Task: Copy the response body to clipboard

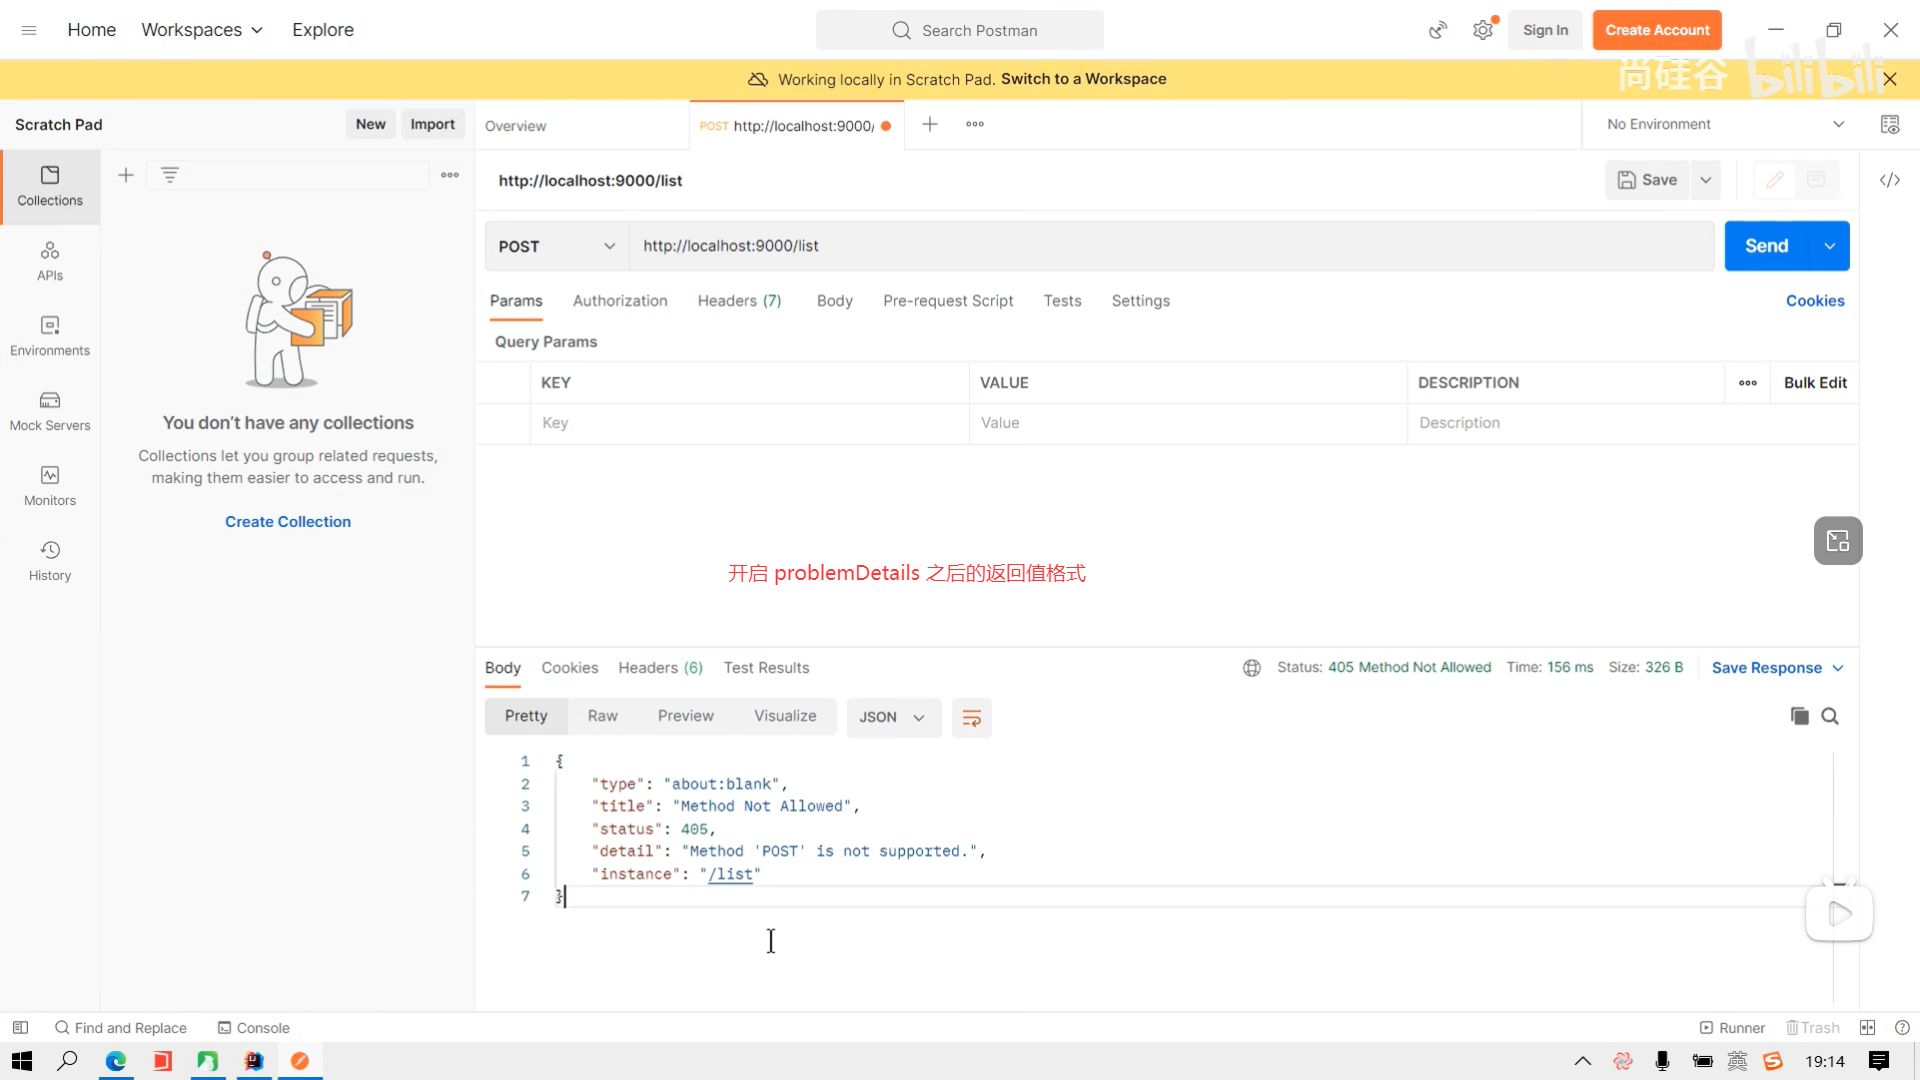Action: pyautogui.click(x=1799, y=716)
